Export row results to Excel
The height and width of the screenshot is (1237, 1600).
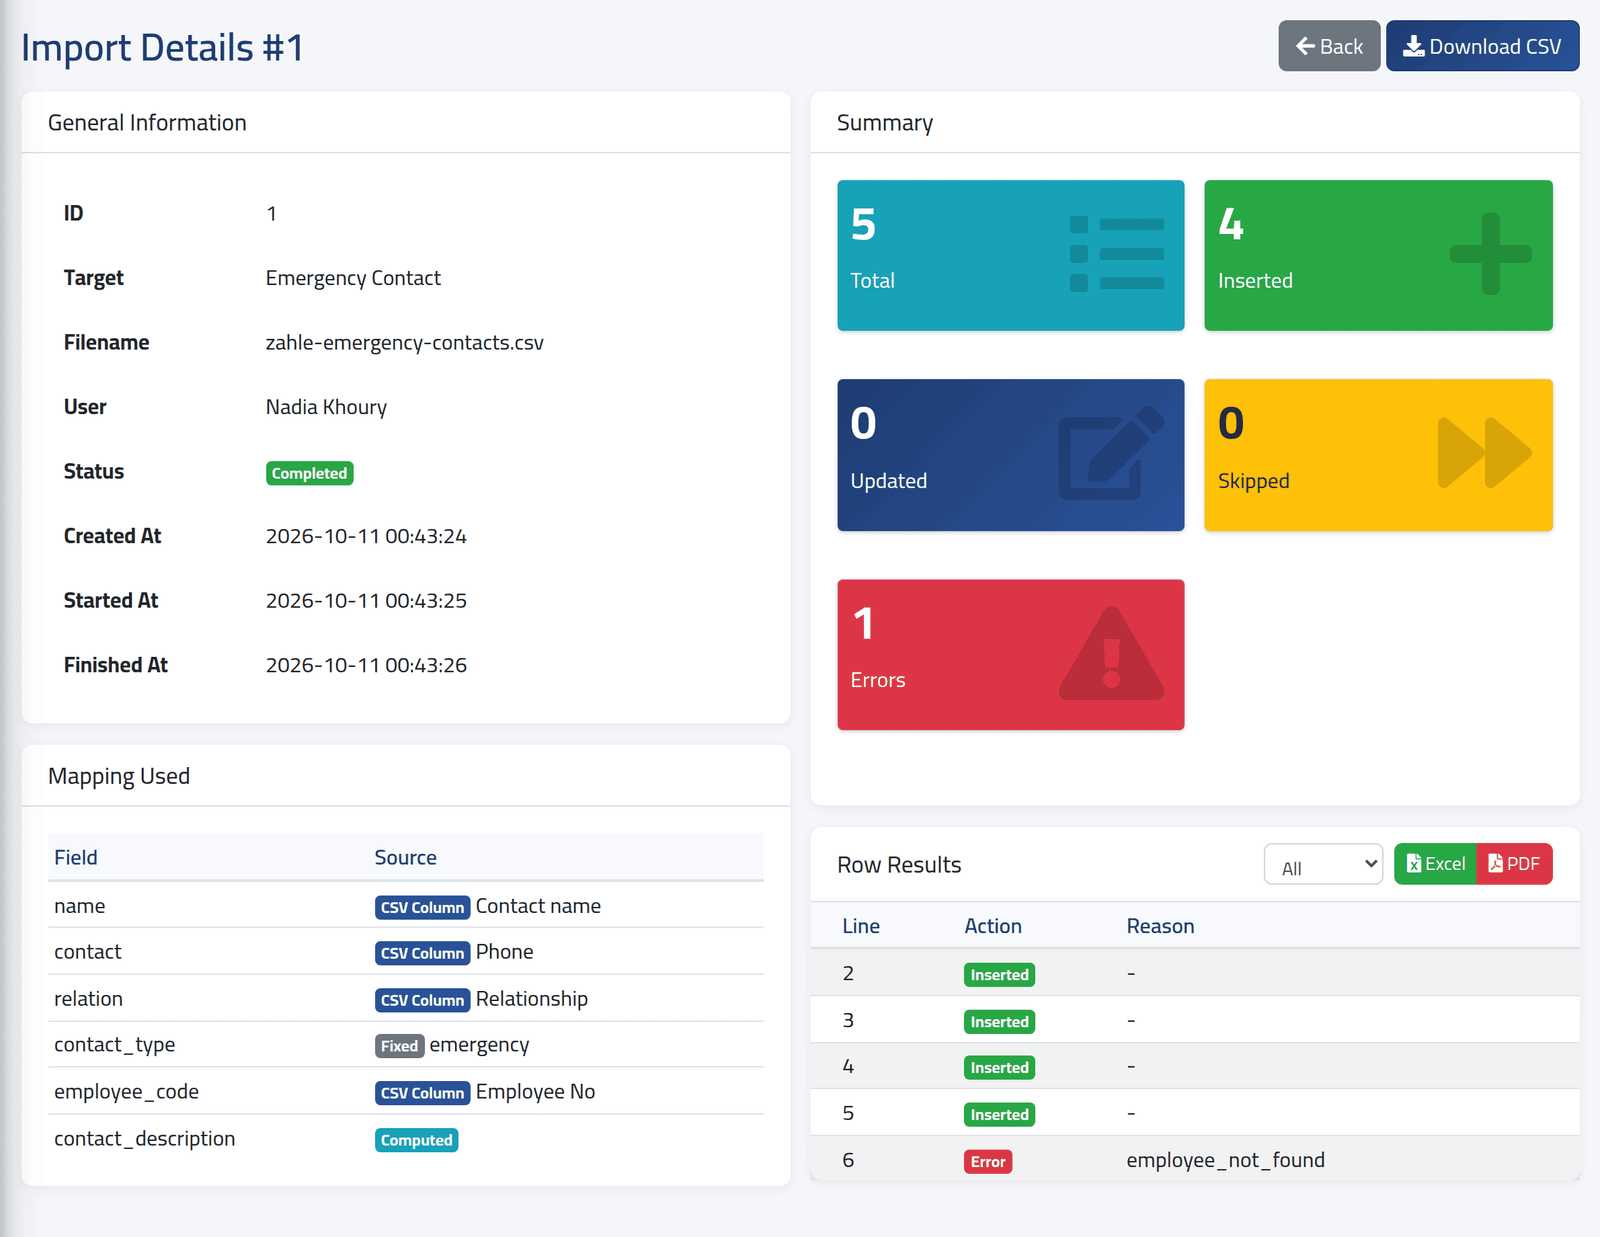coord(1435,864)
